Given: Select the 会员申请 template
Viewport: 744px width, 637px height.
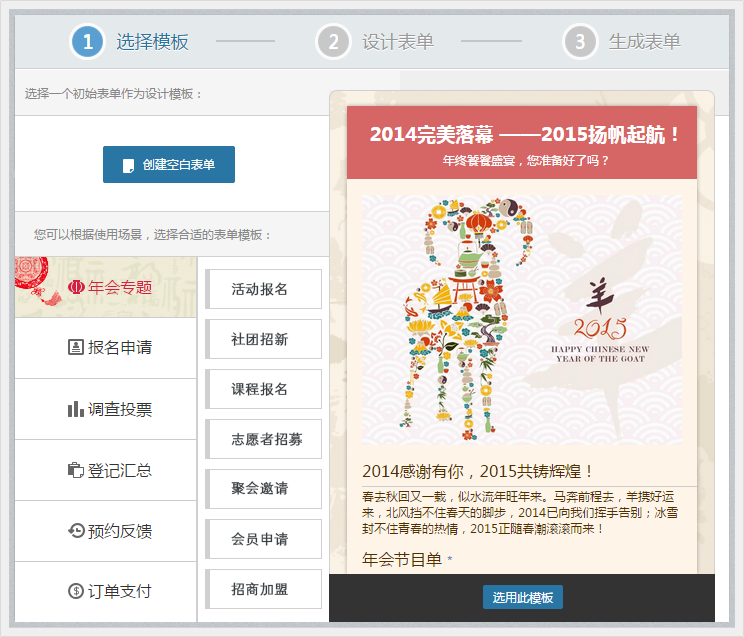Looking at the screenshot, I should click(264, 539).
